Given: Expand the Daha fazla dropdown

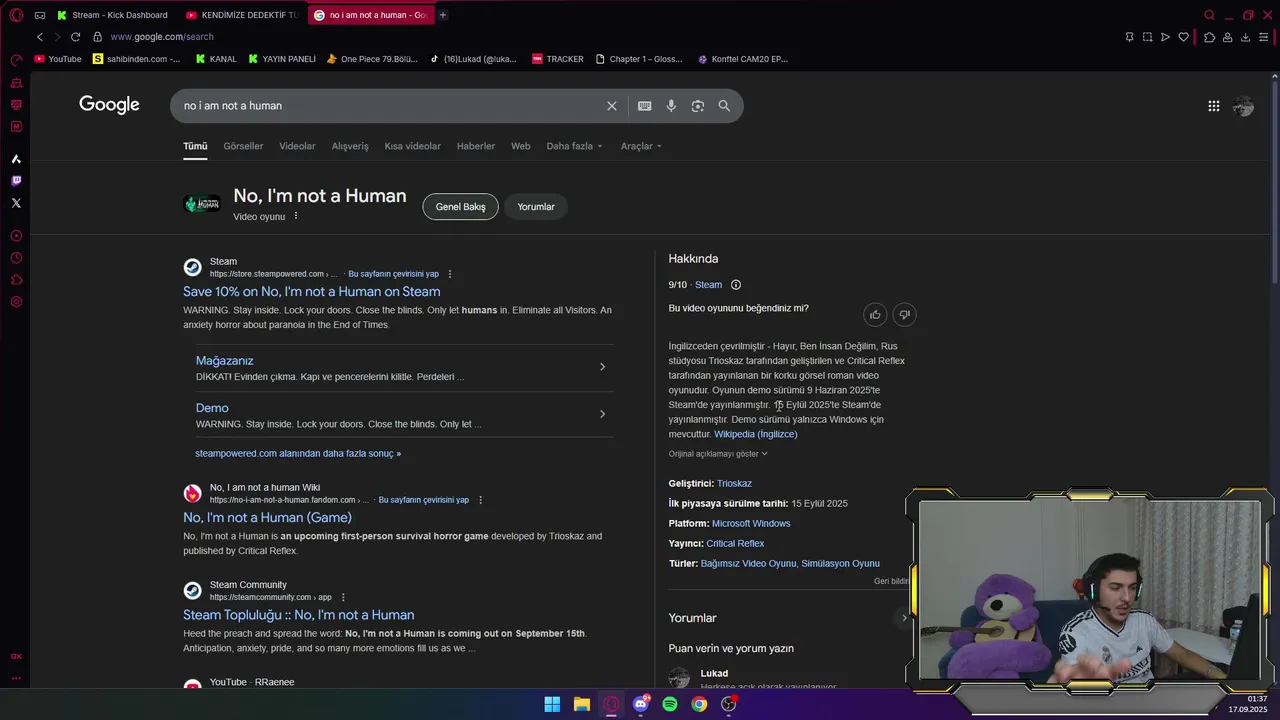Looking at the screenshot, I should [x=574, y=146].
